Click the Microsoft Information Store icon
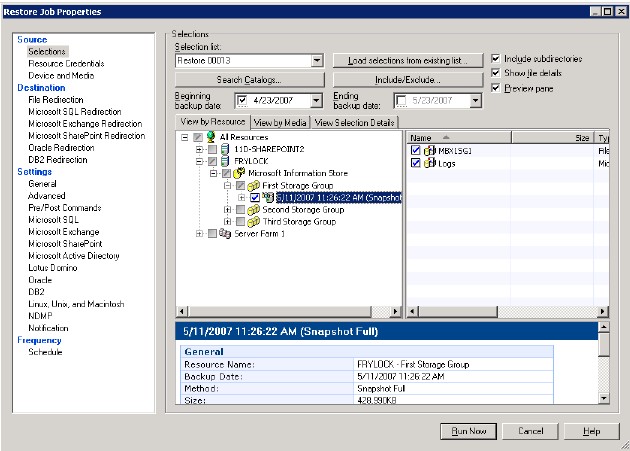Viewport: 630px width, 451px height. (239, 173)
